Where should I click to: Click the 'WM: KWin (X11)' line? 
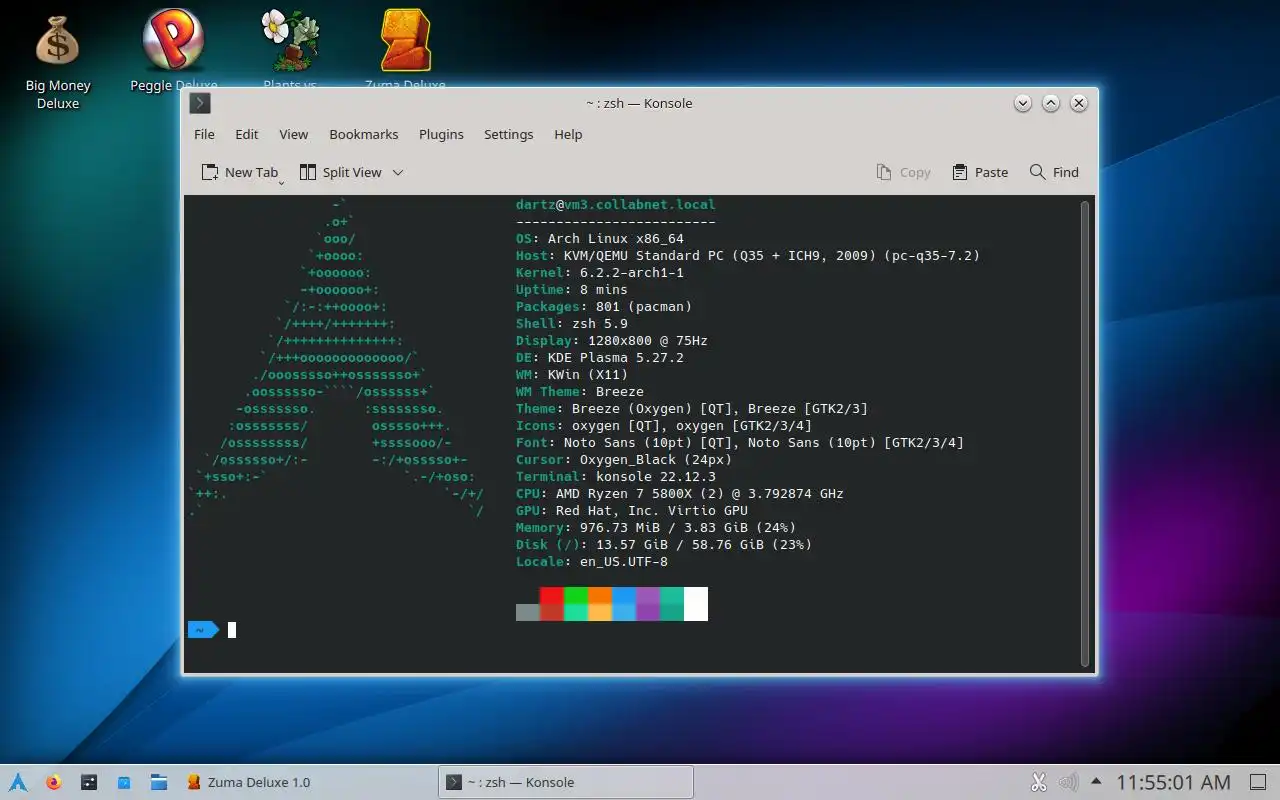pos(572,375)
